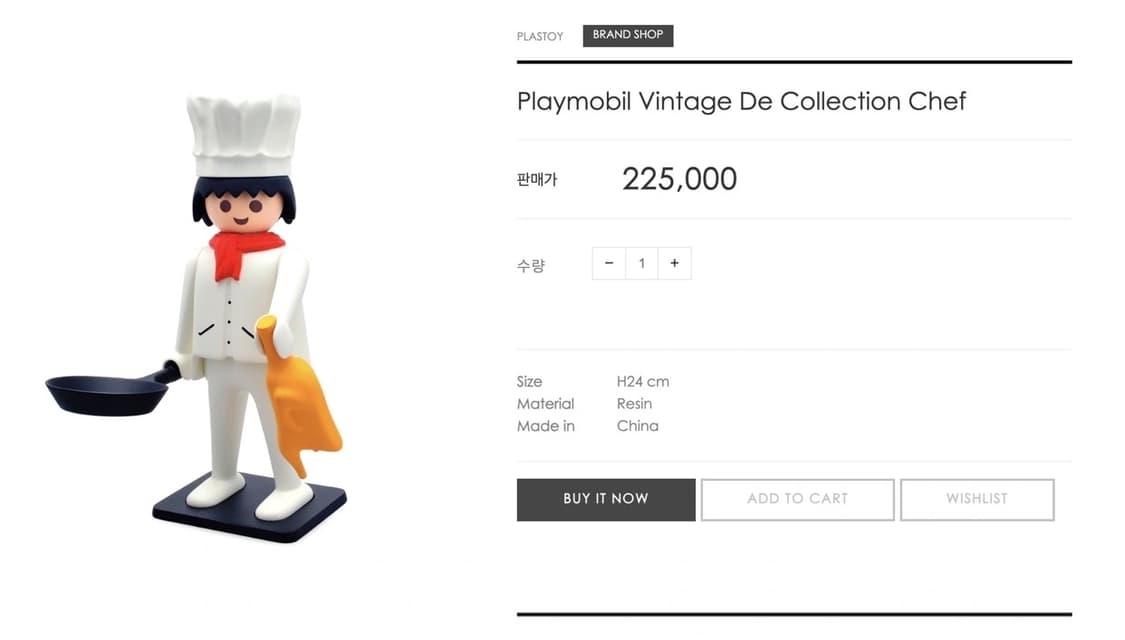Add the chef figure to cart

(x=797, y=499)
